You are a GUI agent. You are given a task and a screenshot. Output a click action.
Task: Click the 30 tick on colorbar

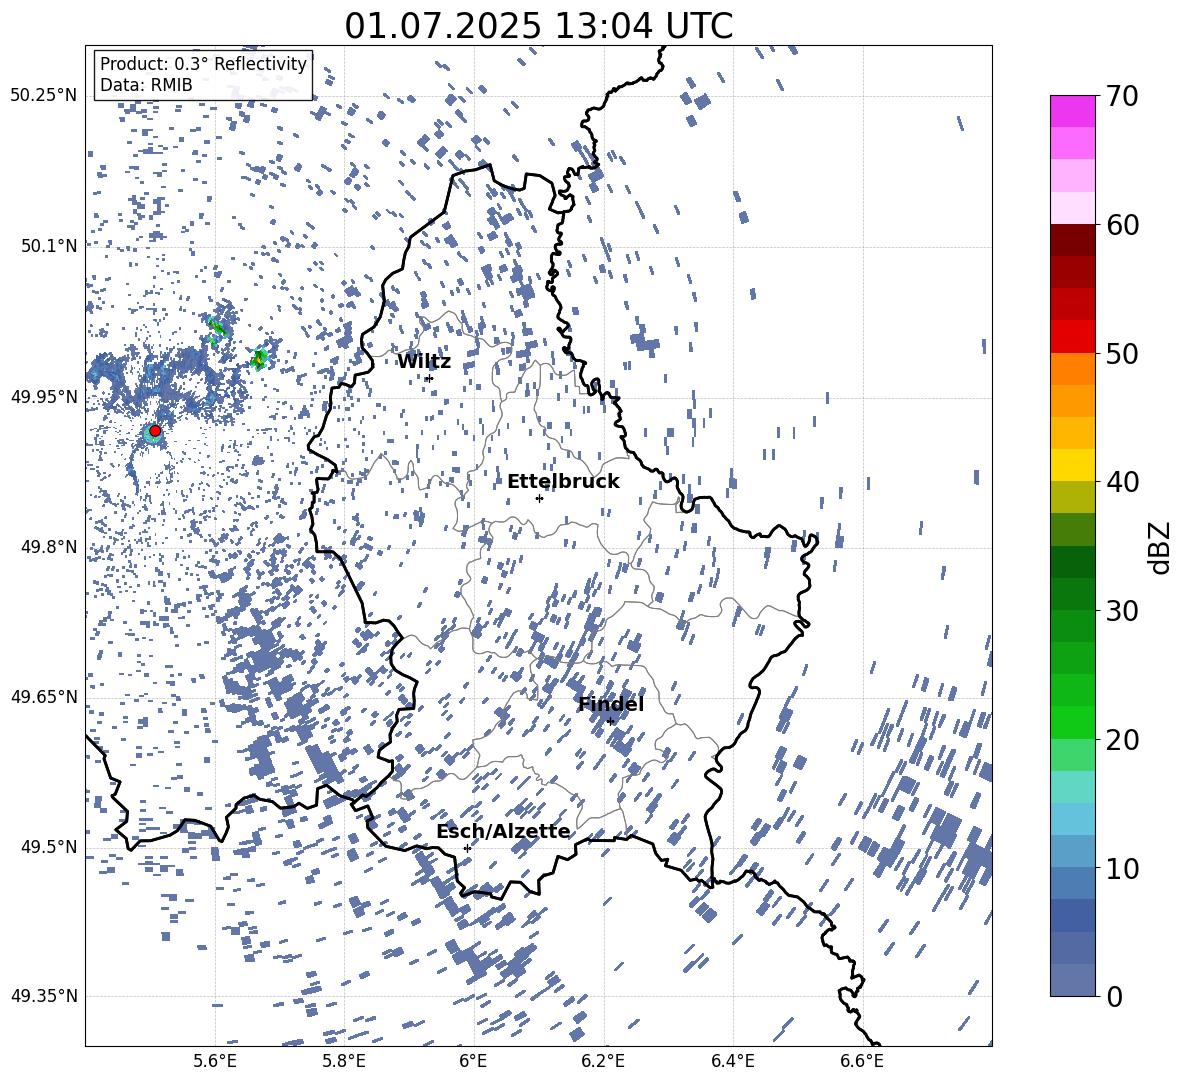(1122, 611)
